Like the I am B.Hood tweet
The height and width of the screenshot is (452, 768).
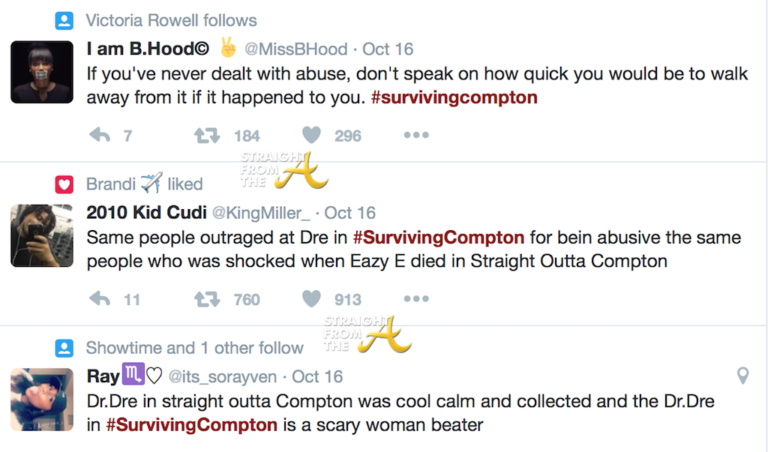[x=312, y=135]
